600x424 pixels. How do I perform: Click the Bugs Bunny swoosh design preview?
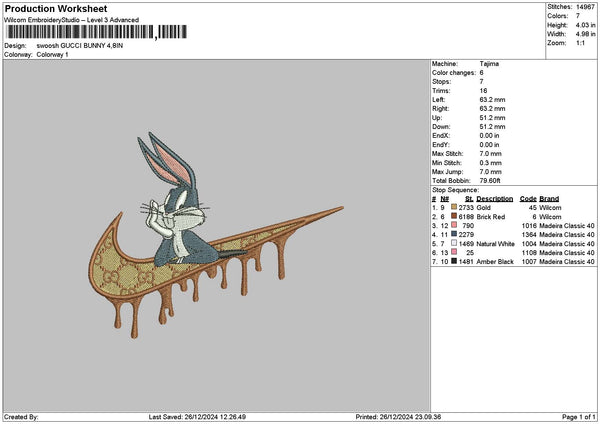[x=216, y=235]
